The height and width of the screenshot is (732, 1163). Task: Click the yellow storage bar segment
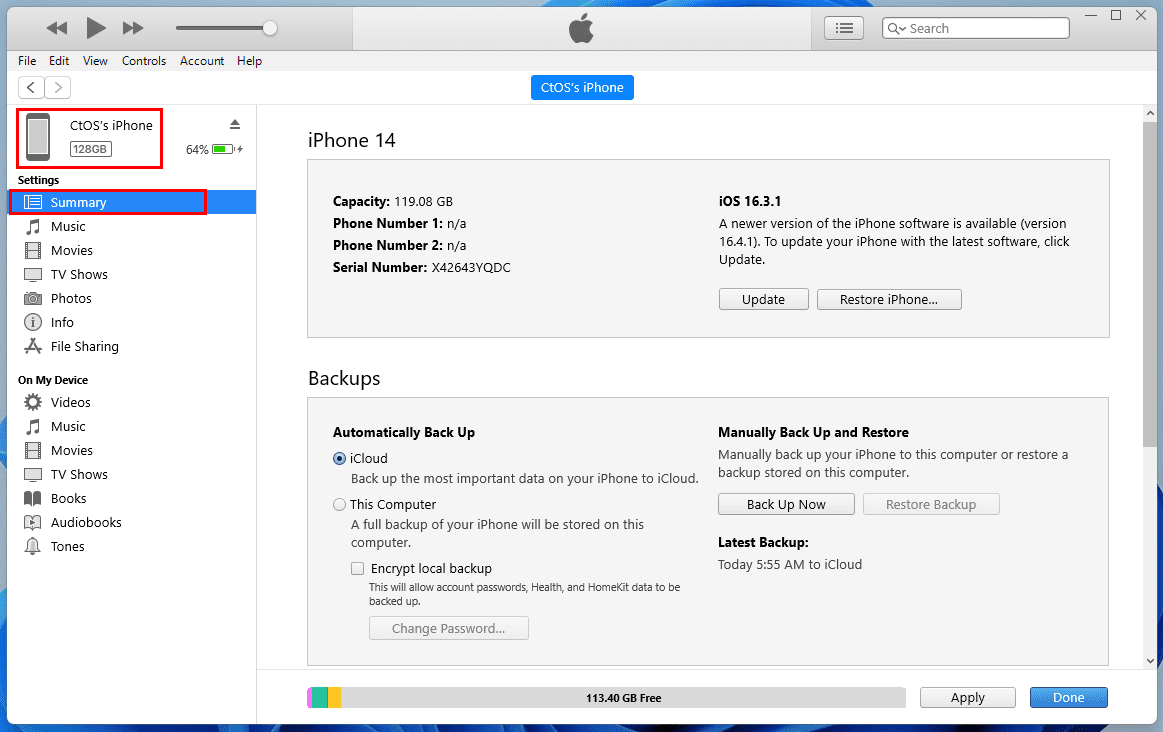[335, 697]
